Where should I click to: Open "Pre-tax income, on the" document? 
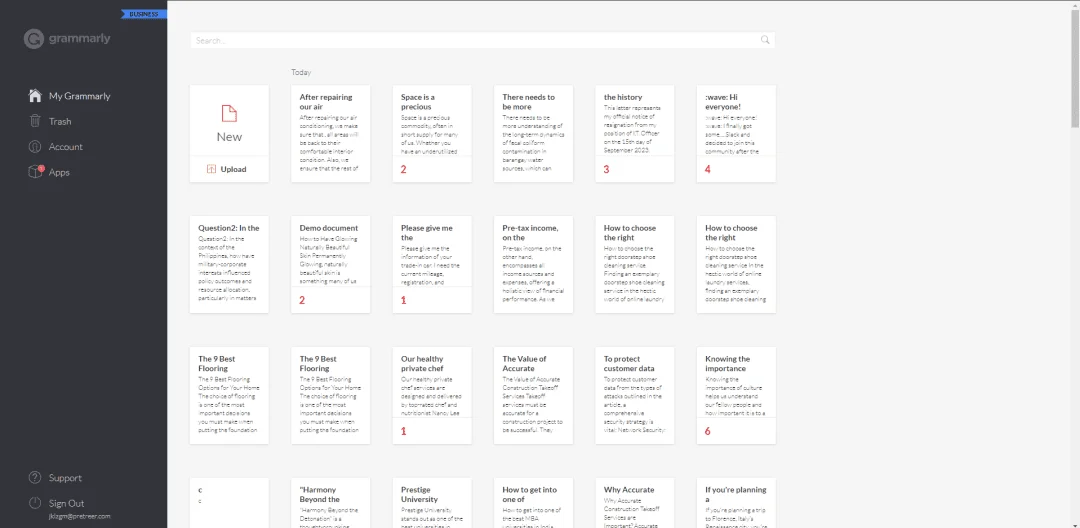pos(533,264)
